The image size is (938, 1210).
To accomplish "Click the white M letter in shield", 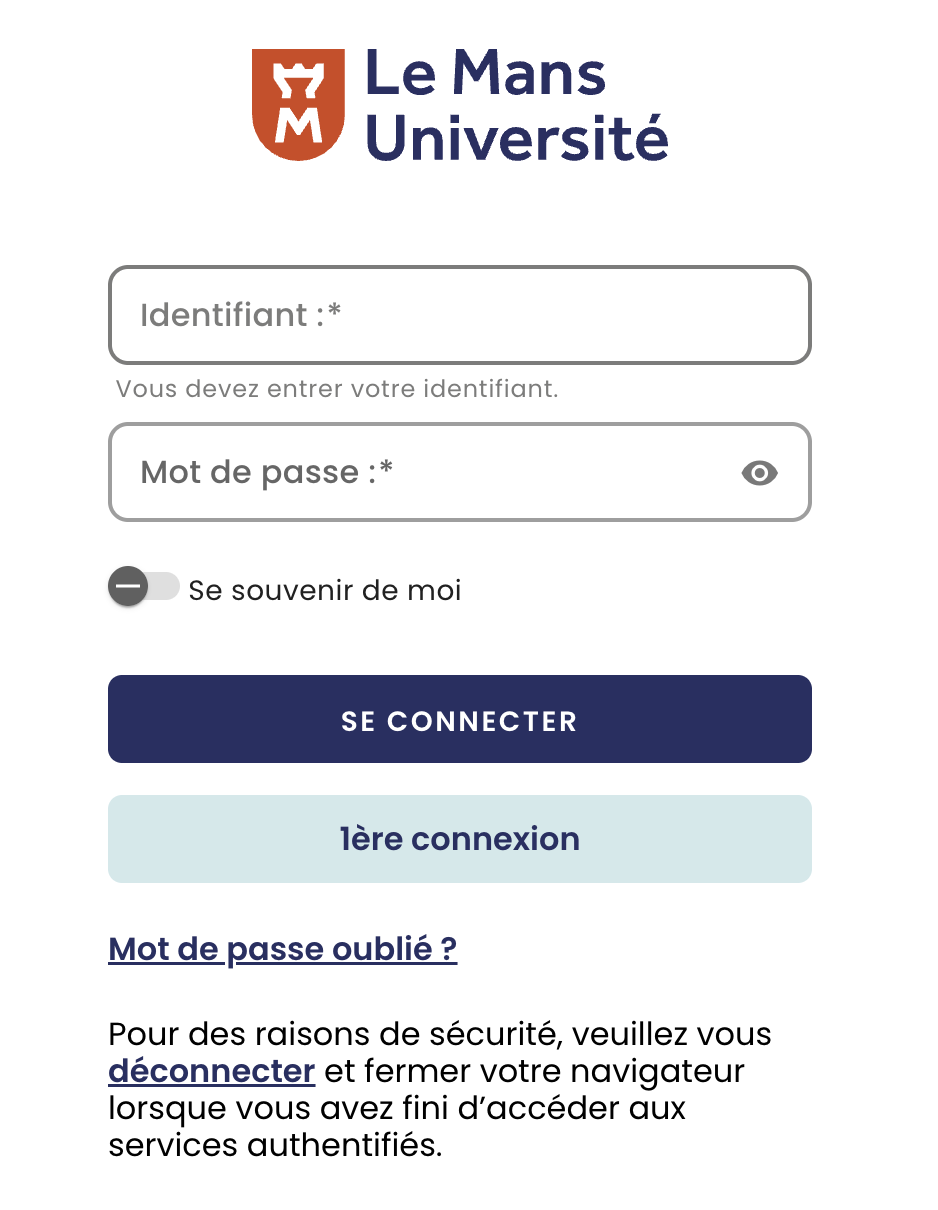I will (x=298, y=125).
